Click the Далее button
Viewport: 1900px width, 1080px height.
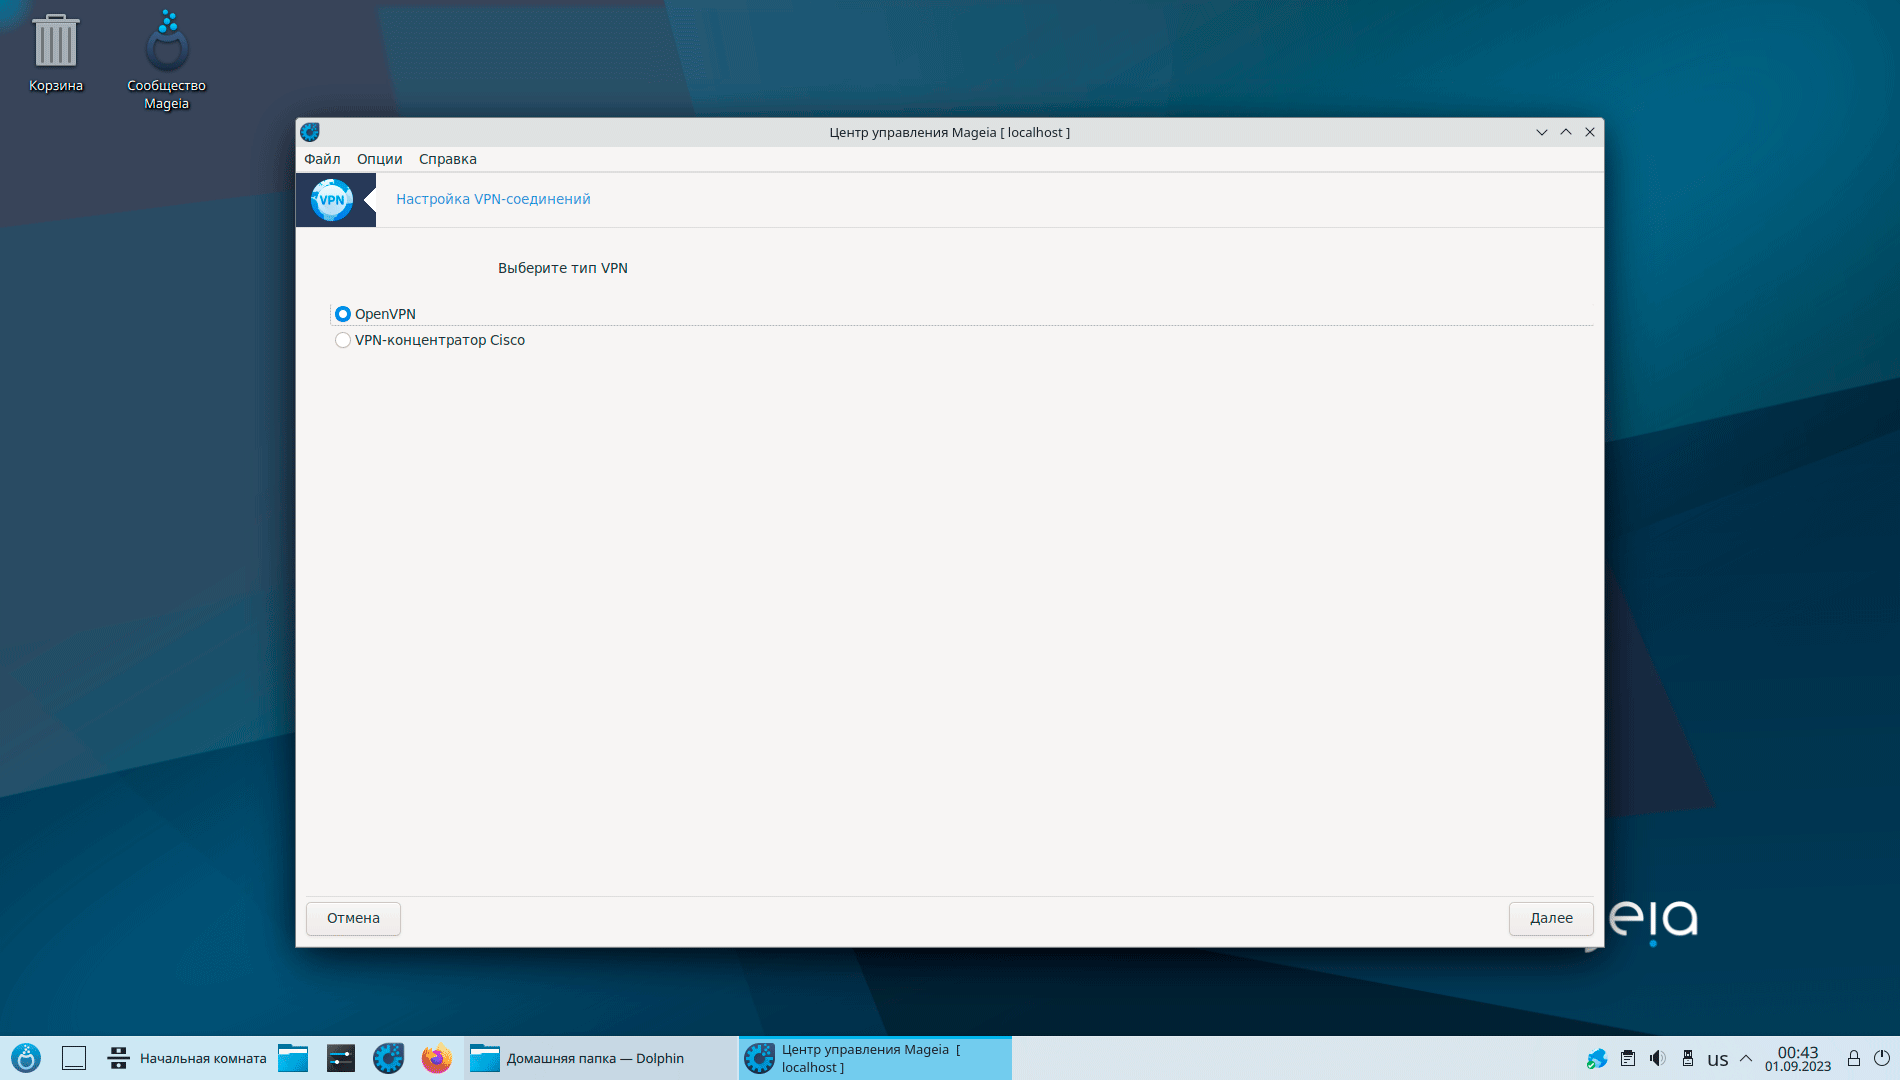coord(1551,918)
